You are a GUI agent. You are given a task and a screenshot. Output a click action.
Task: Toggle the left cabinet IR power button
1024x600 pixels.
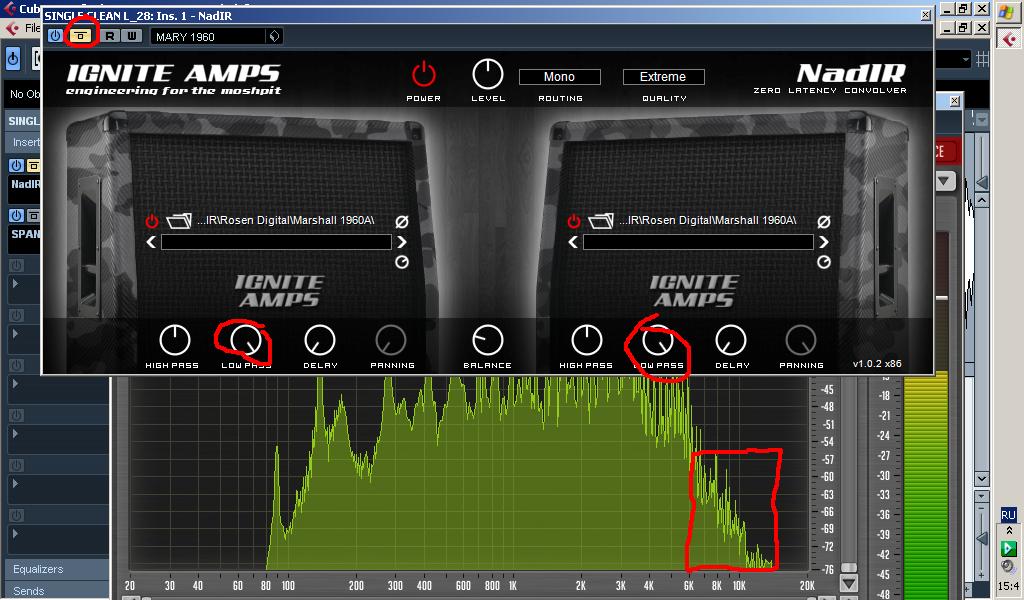point(152,221)
